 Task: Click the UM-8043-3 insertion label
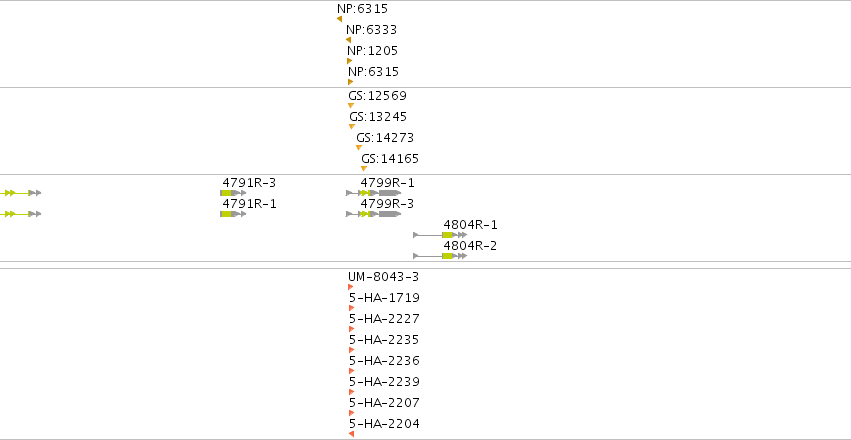384,277
